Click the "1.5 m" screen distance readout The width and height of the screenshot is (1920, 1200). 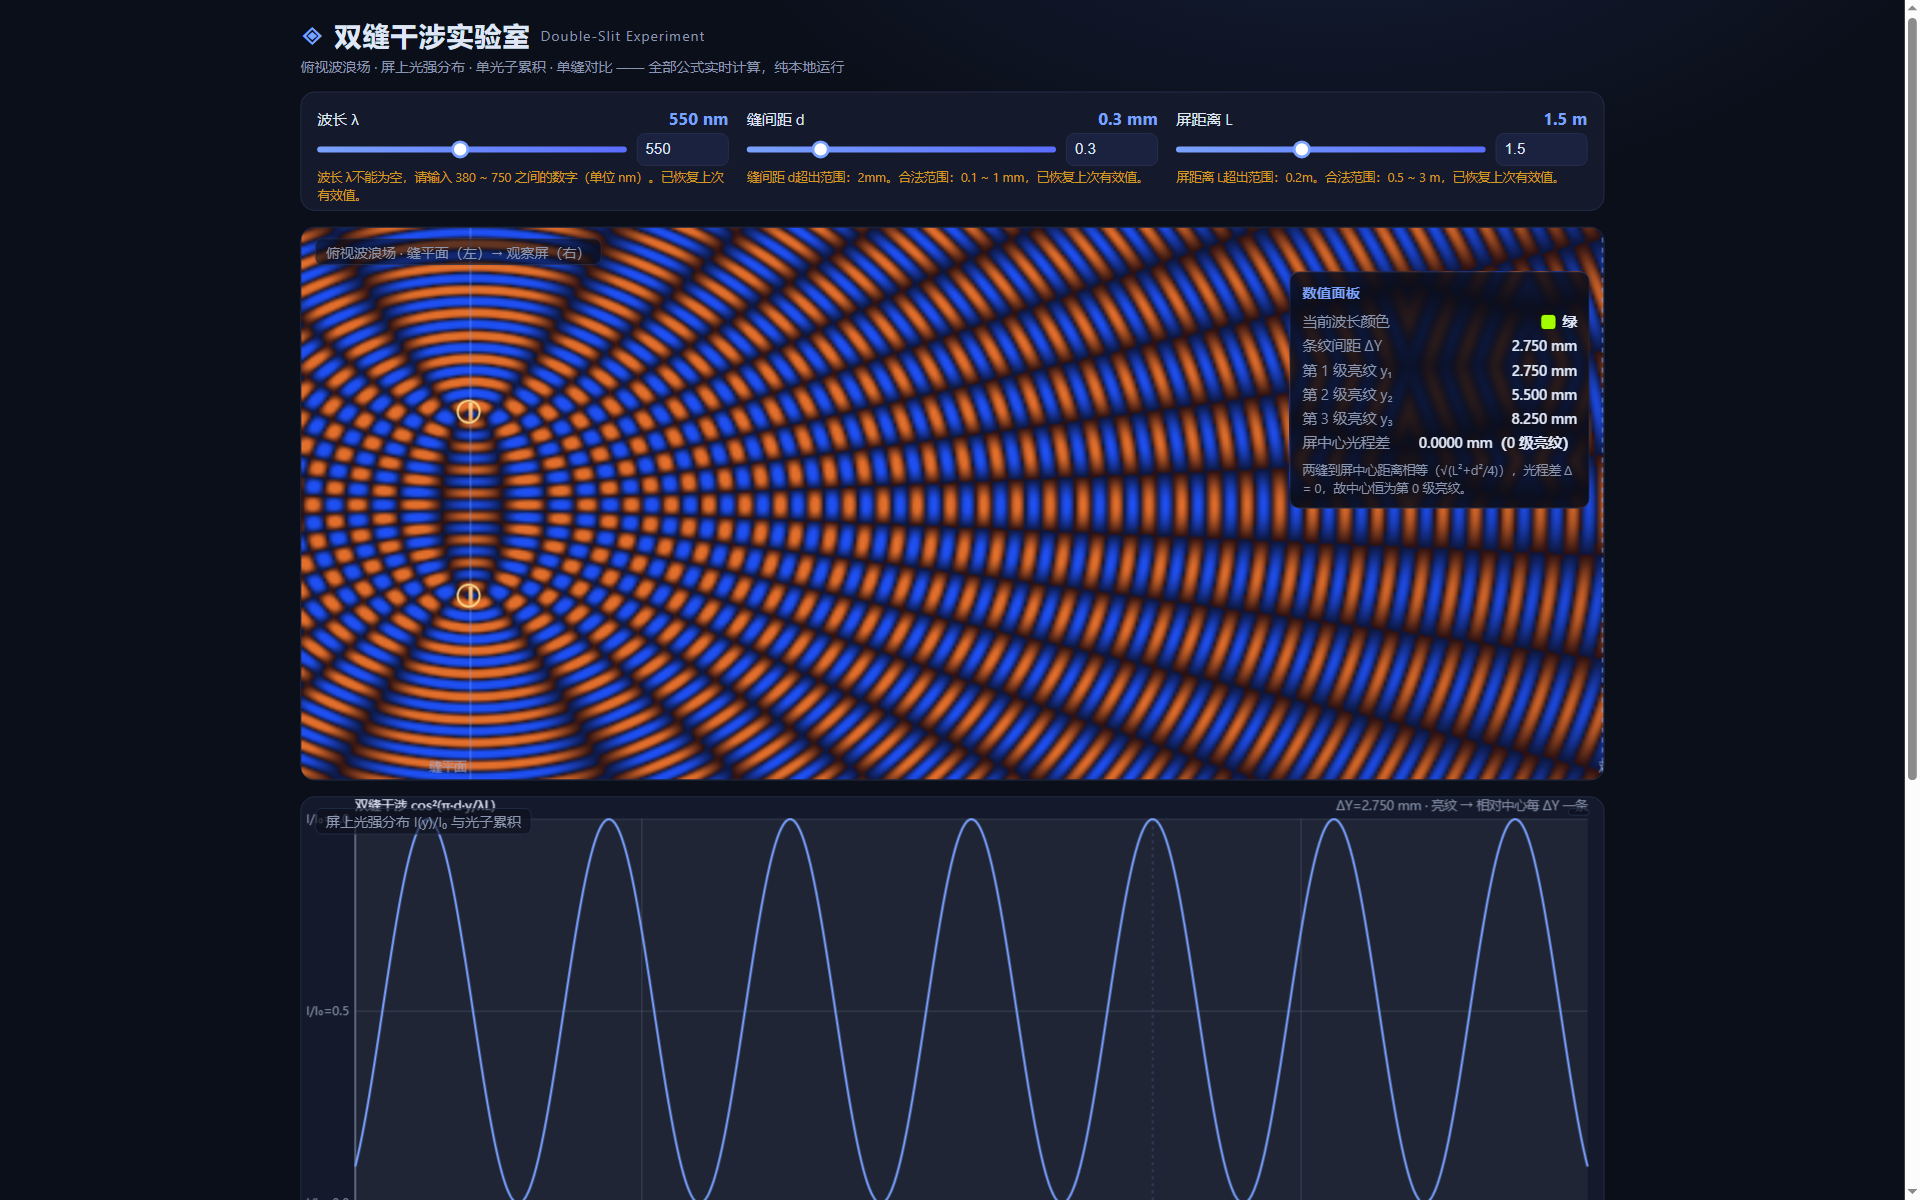pos(1565,119)
